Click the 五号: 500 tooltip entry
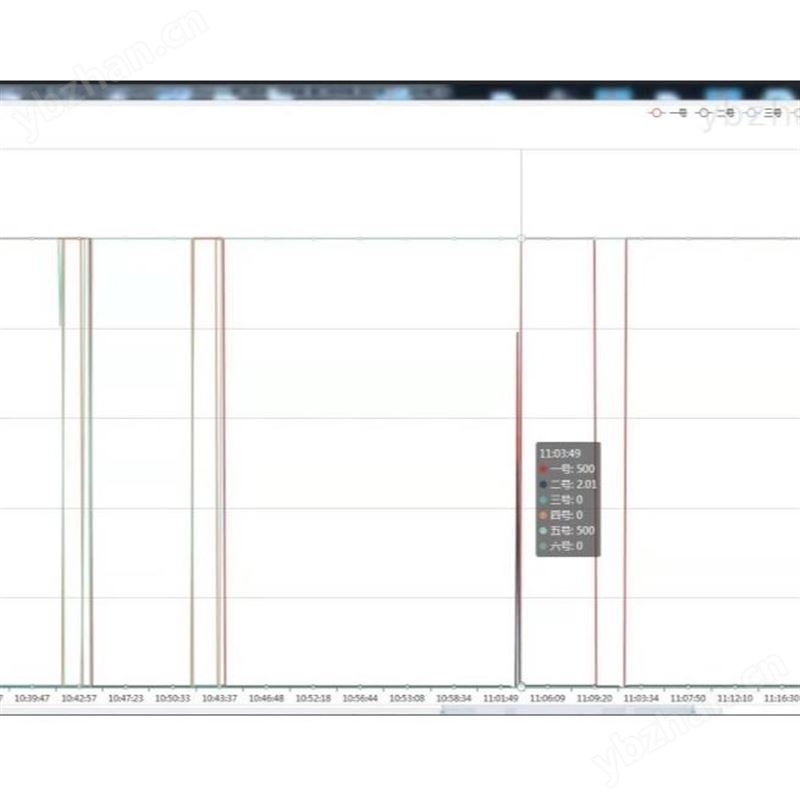Image resolution: width=800 pixels, height=800 pixels. pos(567,531)
